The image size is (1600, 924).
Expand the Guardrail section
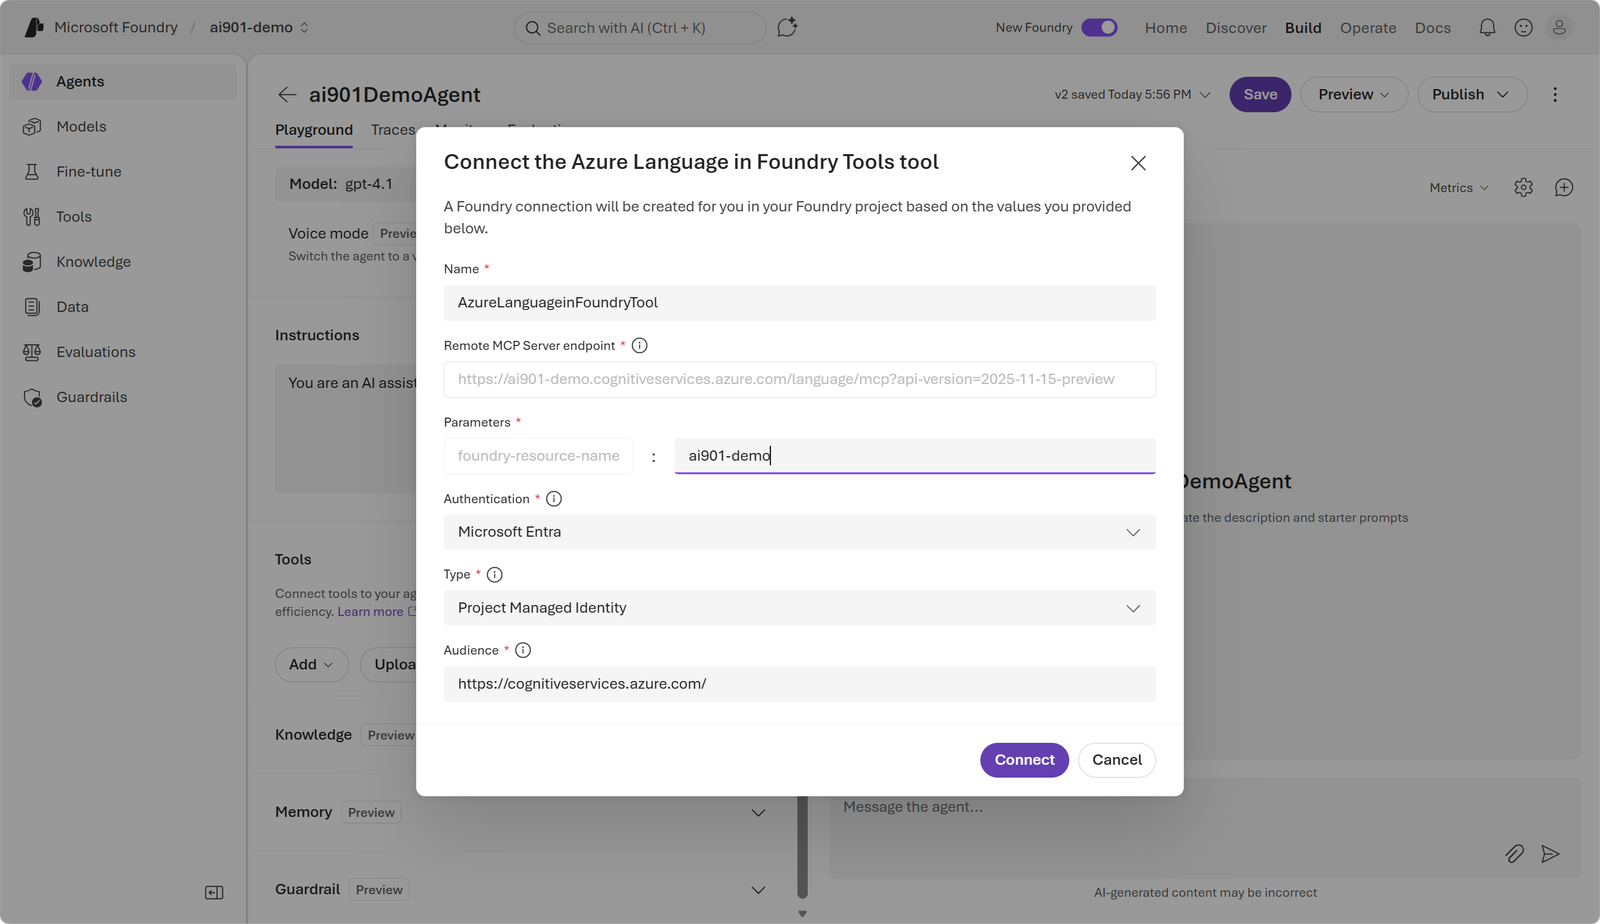coord(758,890)
